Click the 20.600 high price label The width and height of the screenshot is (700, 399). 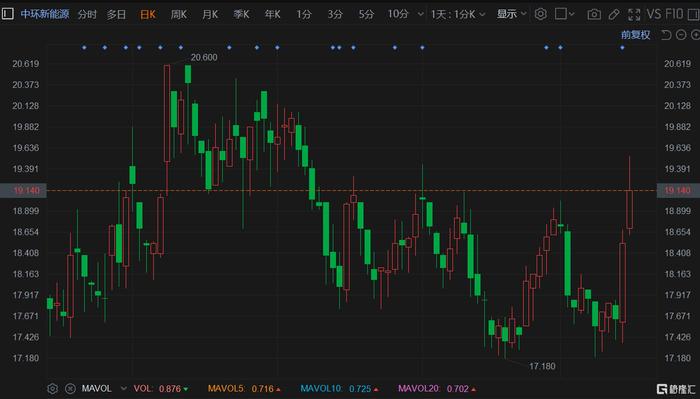click(204, 57)
